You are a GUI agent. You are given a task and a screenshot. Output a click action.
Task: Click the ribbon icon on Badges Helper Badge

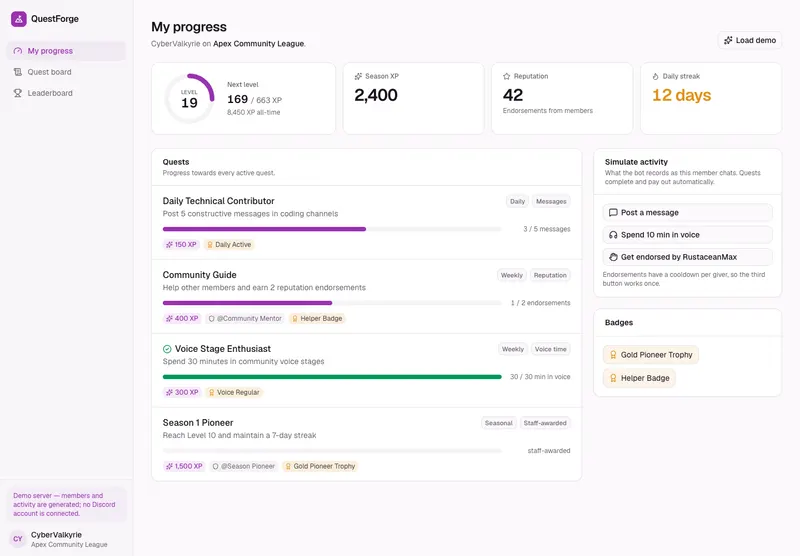[x=613, y=378]
